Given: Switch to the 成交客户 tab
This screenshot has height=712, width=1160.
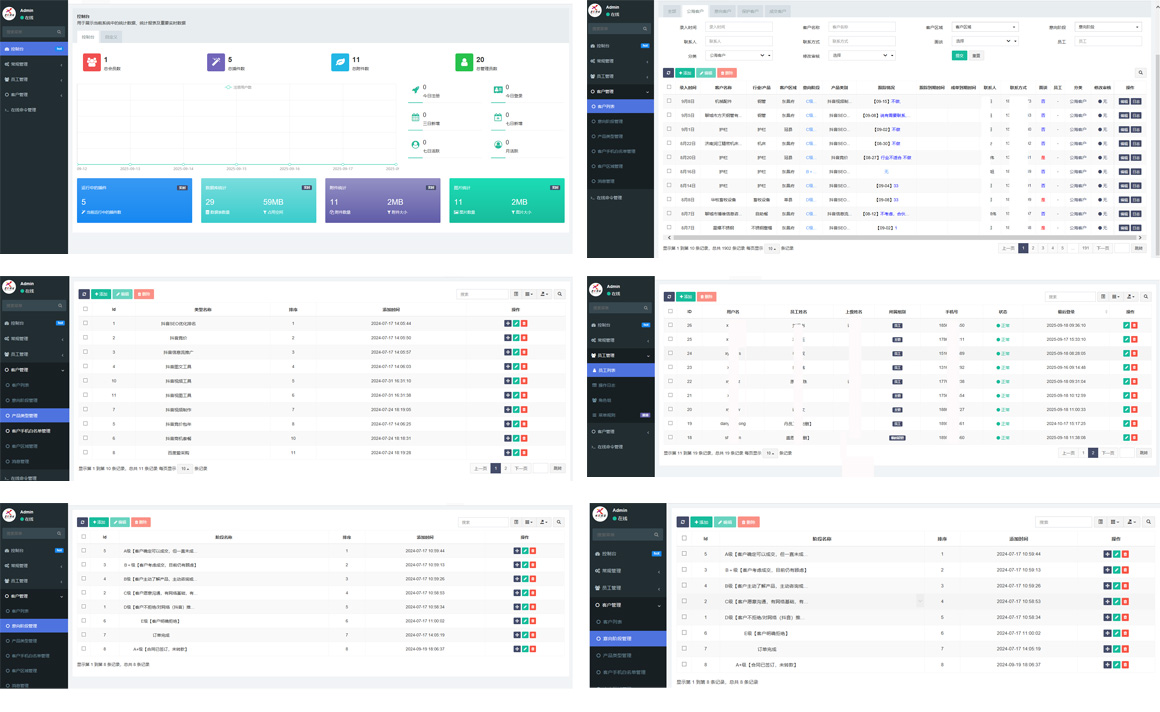Looking at the screenshot, I should coord(778,11).
